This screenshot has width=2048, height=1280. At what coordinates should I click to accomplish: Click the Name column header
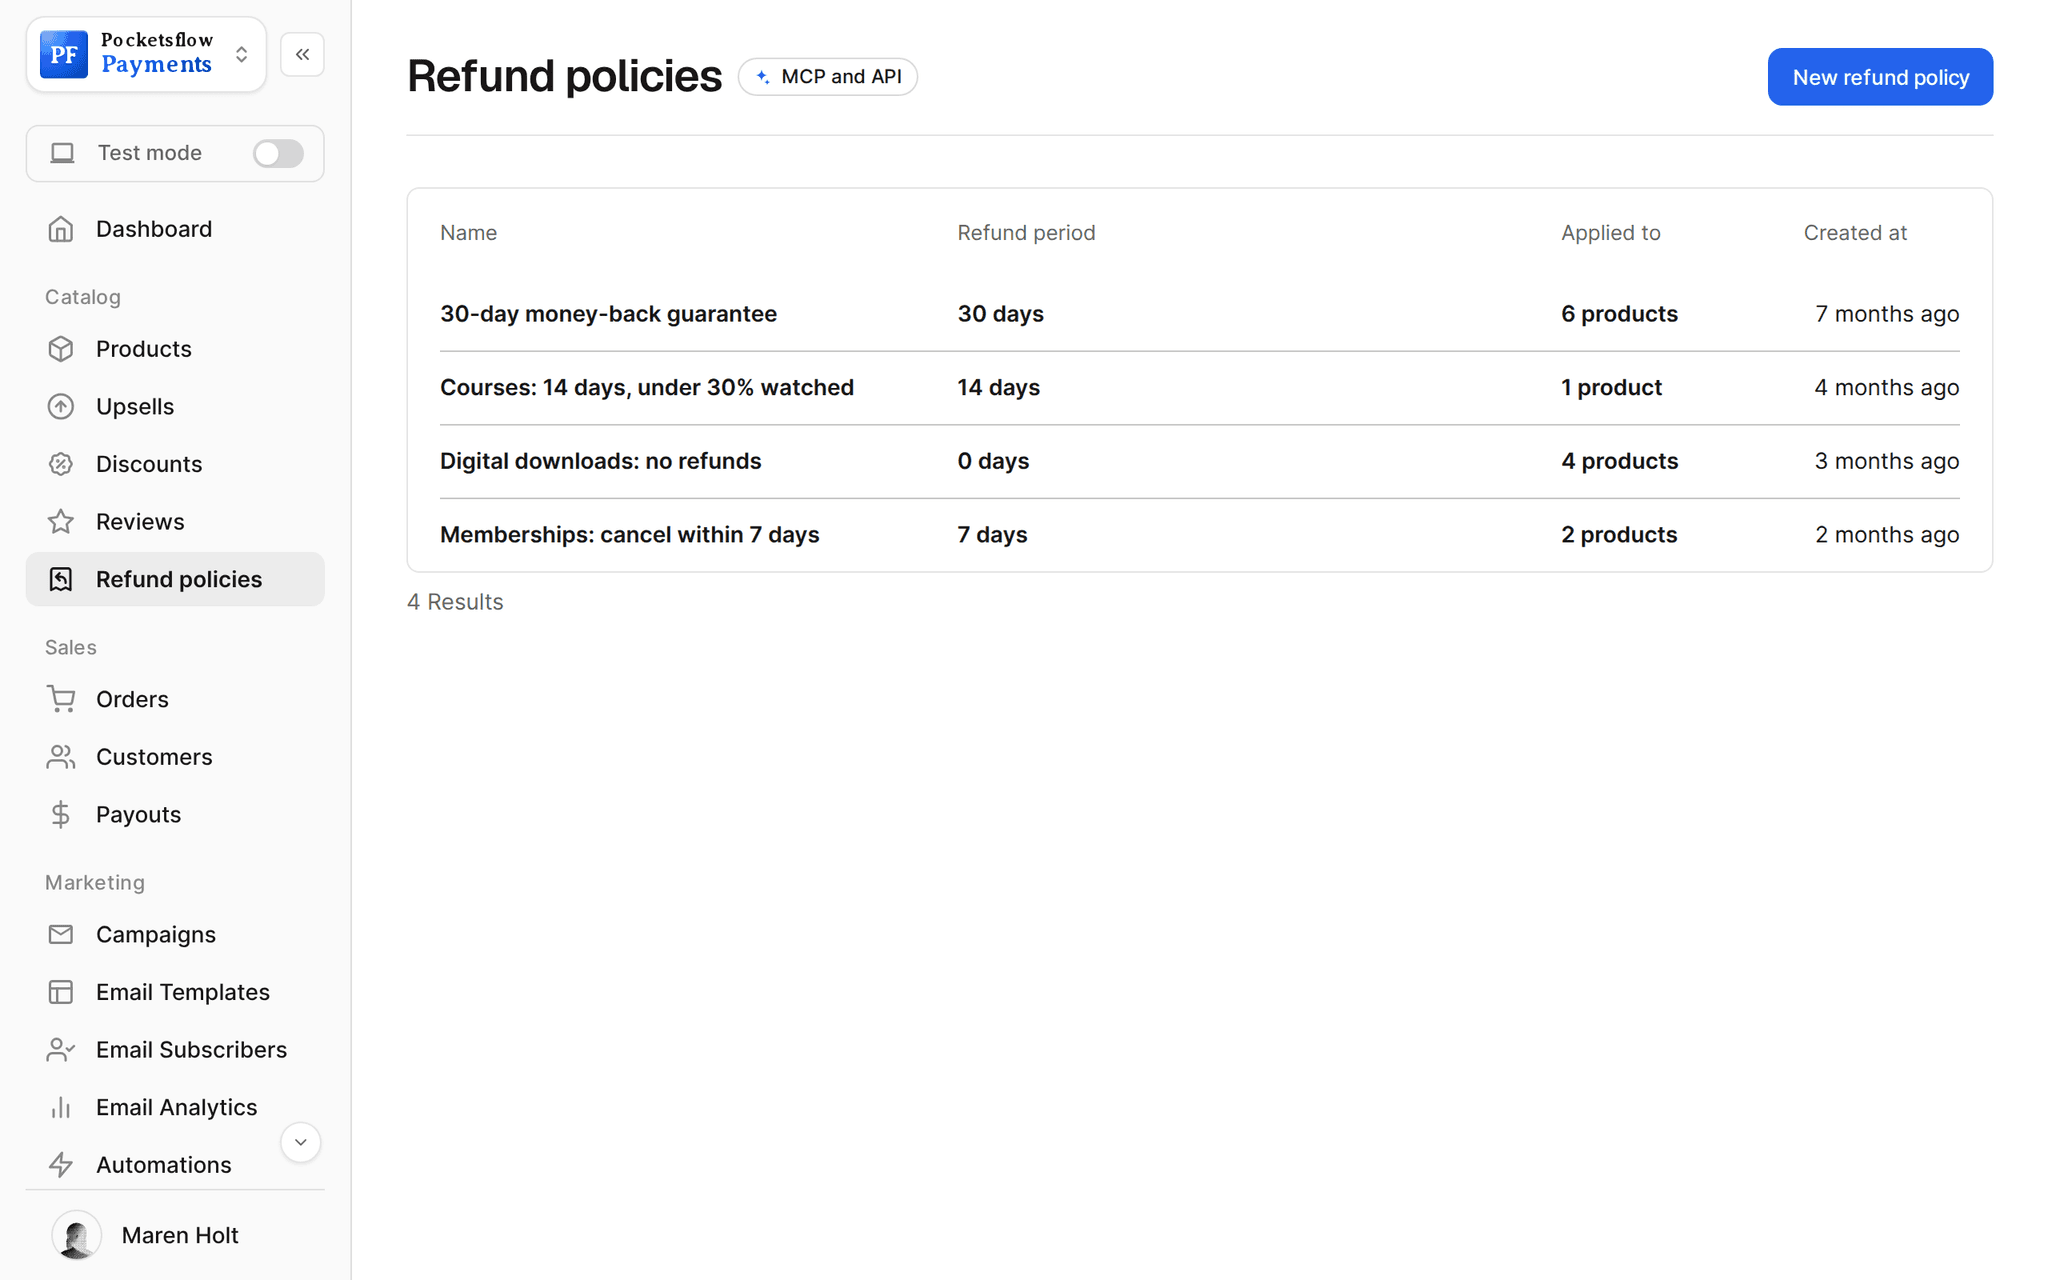click(x=468, y=233)
